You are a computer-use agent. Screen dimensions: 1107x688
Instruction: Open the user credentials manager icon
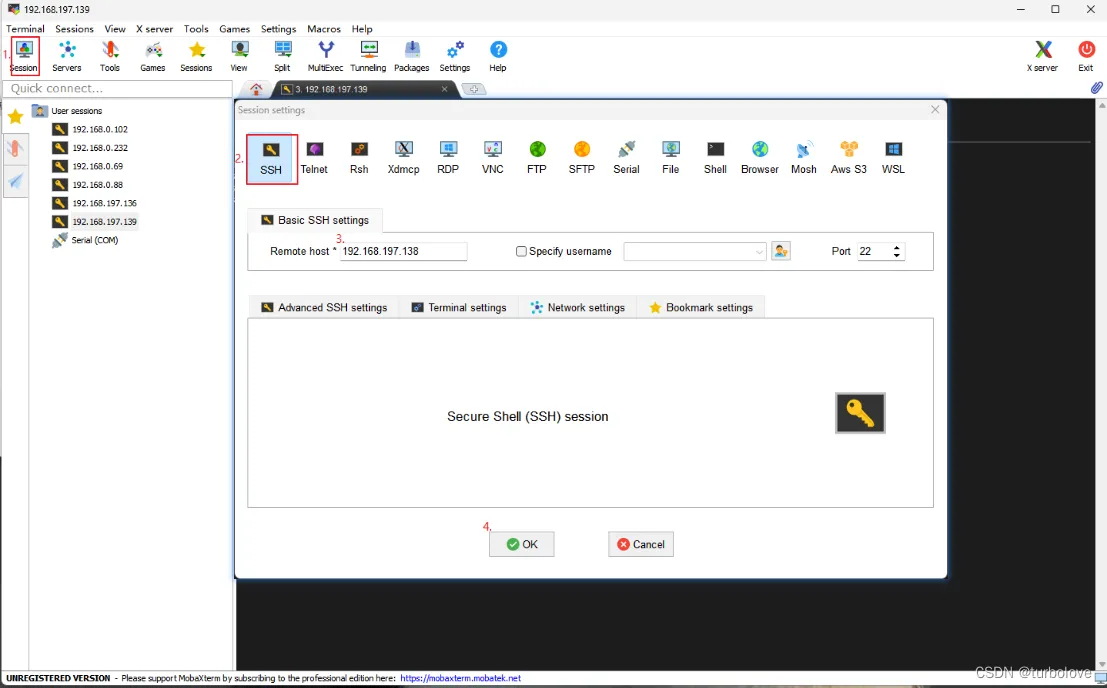click(781, 251)
